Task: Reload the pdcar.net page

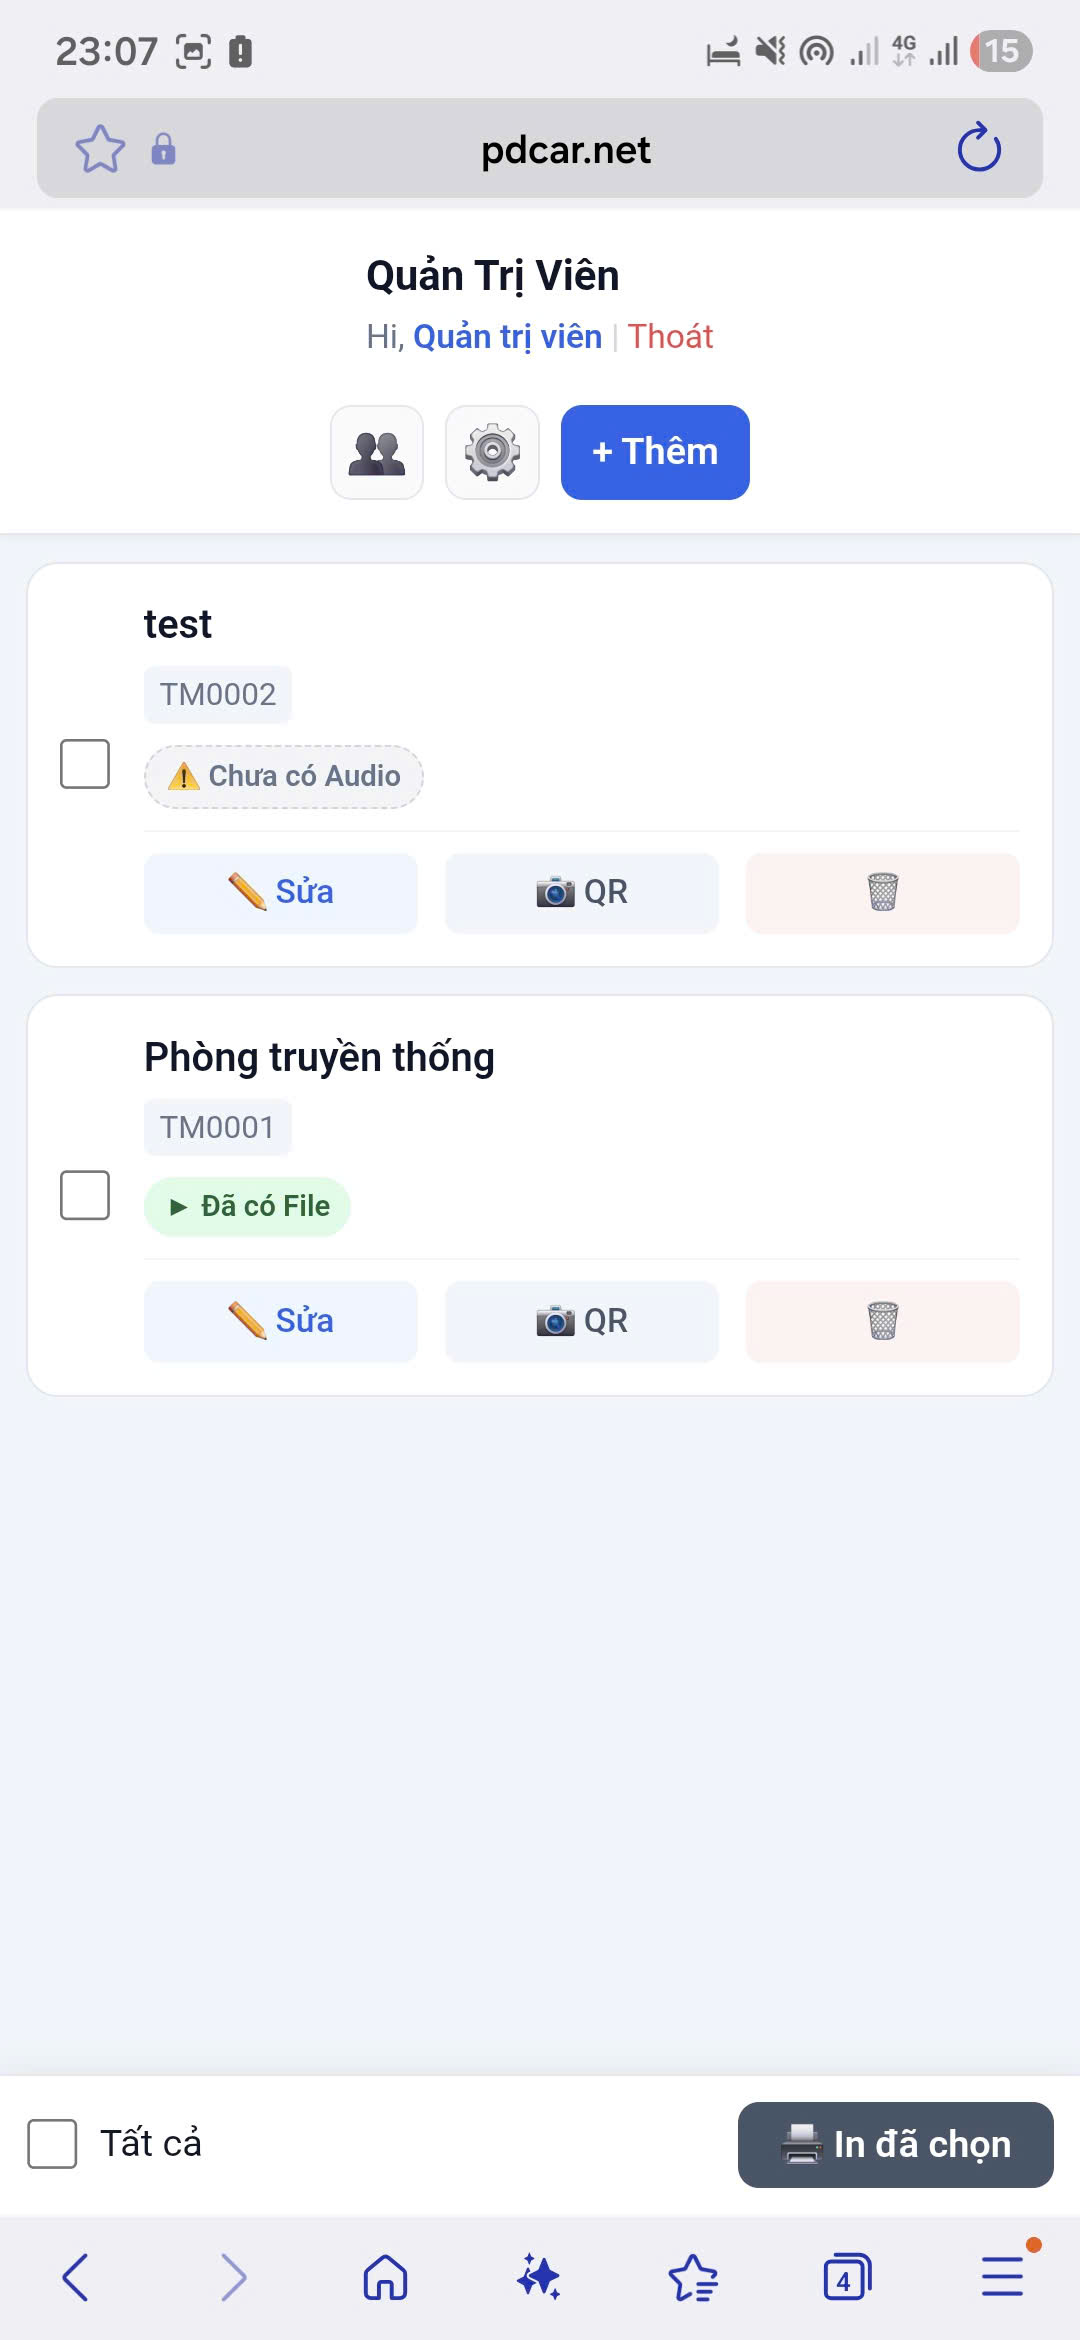Action: (x=978, y=149)
